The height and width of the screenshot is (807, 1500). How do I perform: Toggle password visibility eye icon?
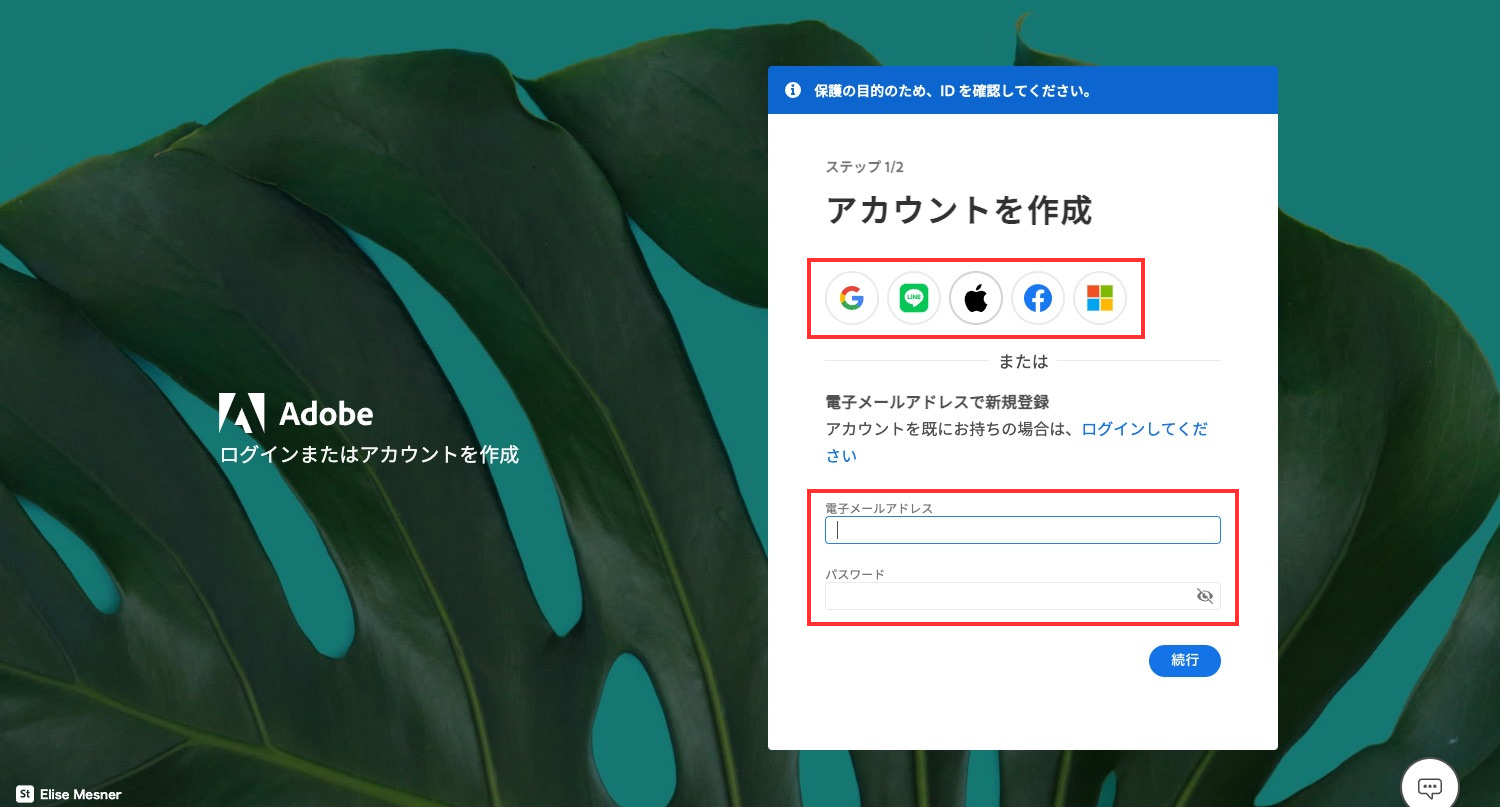1205,596
